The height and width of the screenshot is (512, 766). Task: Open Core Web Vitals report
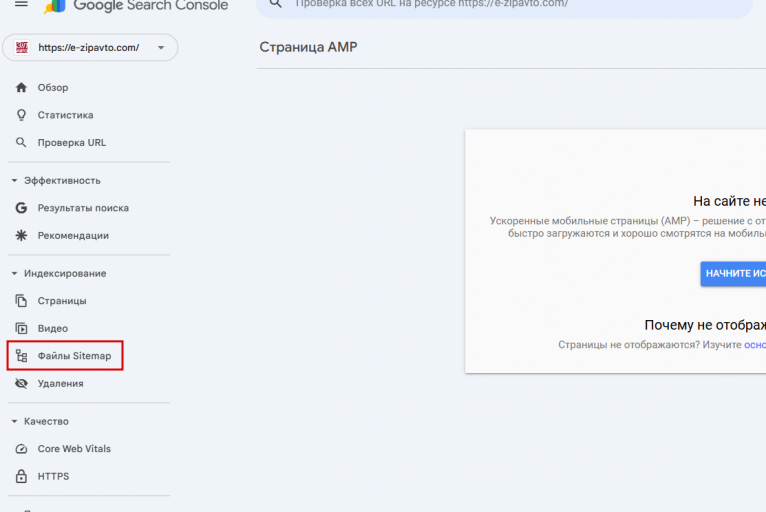point(74,448)
